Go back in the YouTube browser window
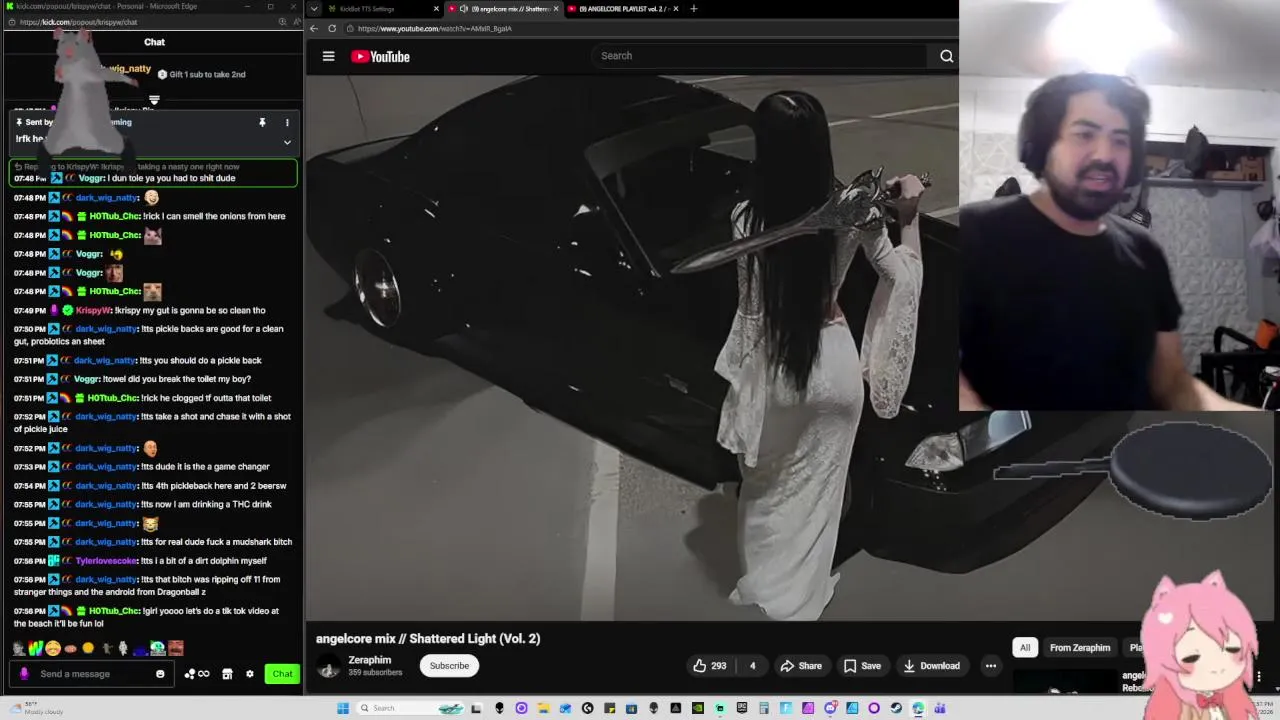Viewport: 1280px width, 720px height. coord(313,28)
